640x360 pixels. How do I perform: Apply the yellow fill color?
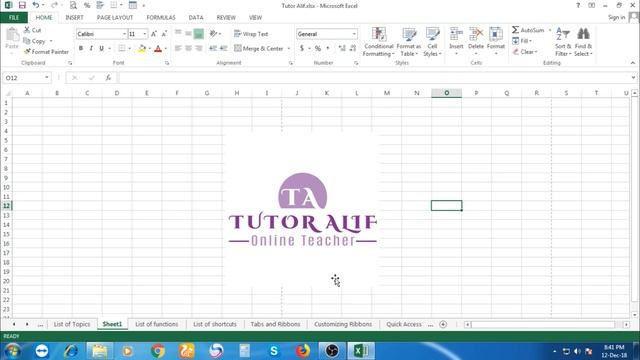(142, 48)
